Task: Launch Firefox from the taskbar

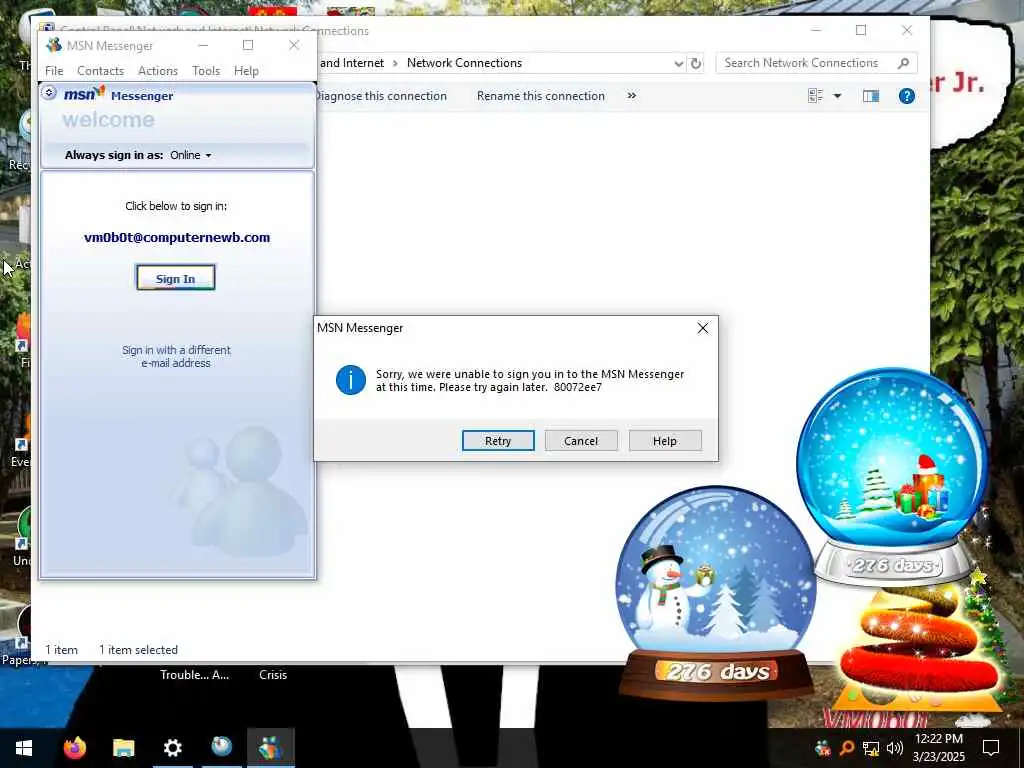Action: click(74, 747)
